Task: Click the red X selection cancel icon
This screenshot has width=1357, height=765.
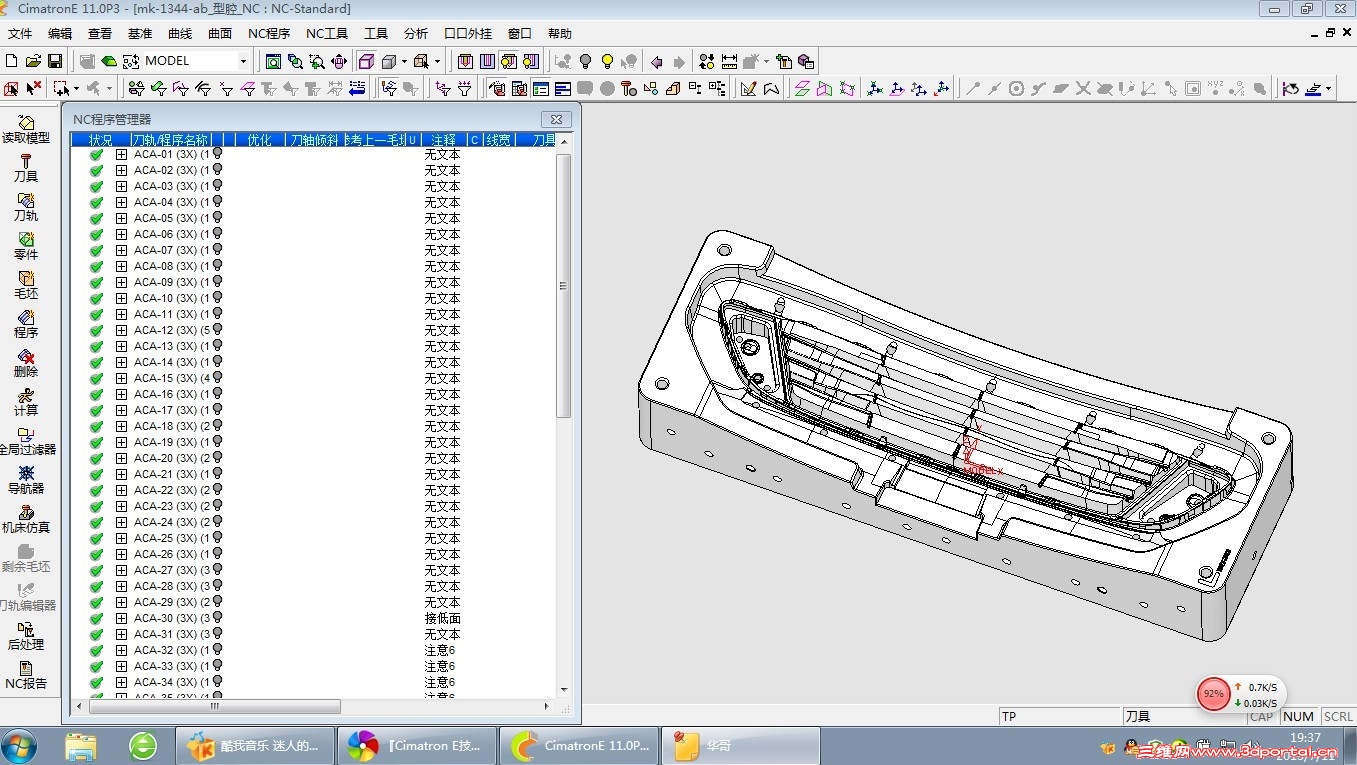Action: coord(34,88)
